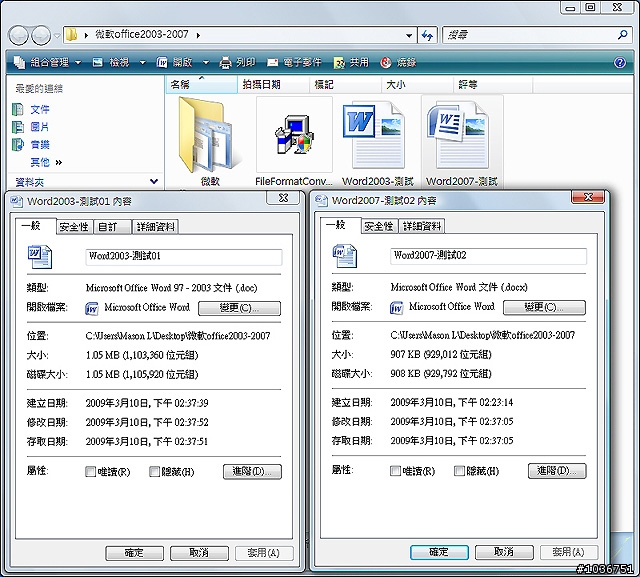640x577 pixels.
Task: Switch to 安全性 tab in Word2003 dialog
Action: pos(74,226)
